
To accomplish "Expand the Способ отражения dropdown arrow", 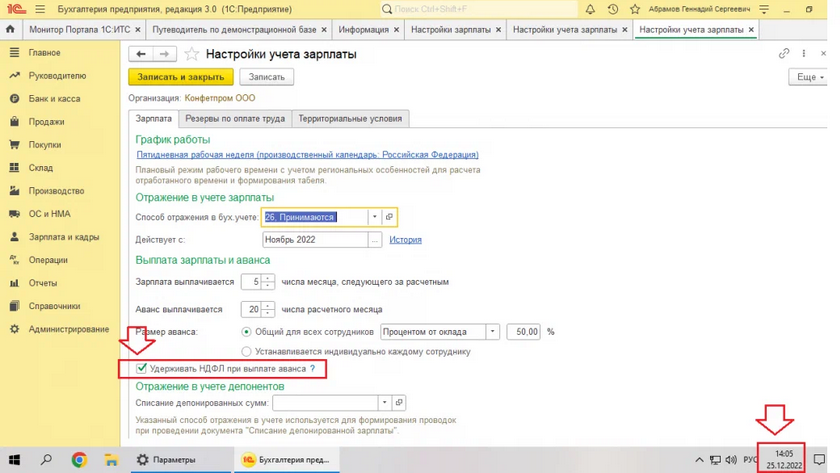I will (374, 217).
